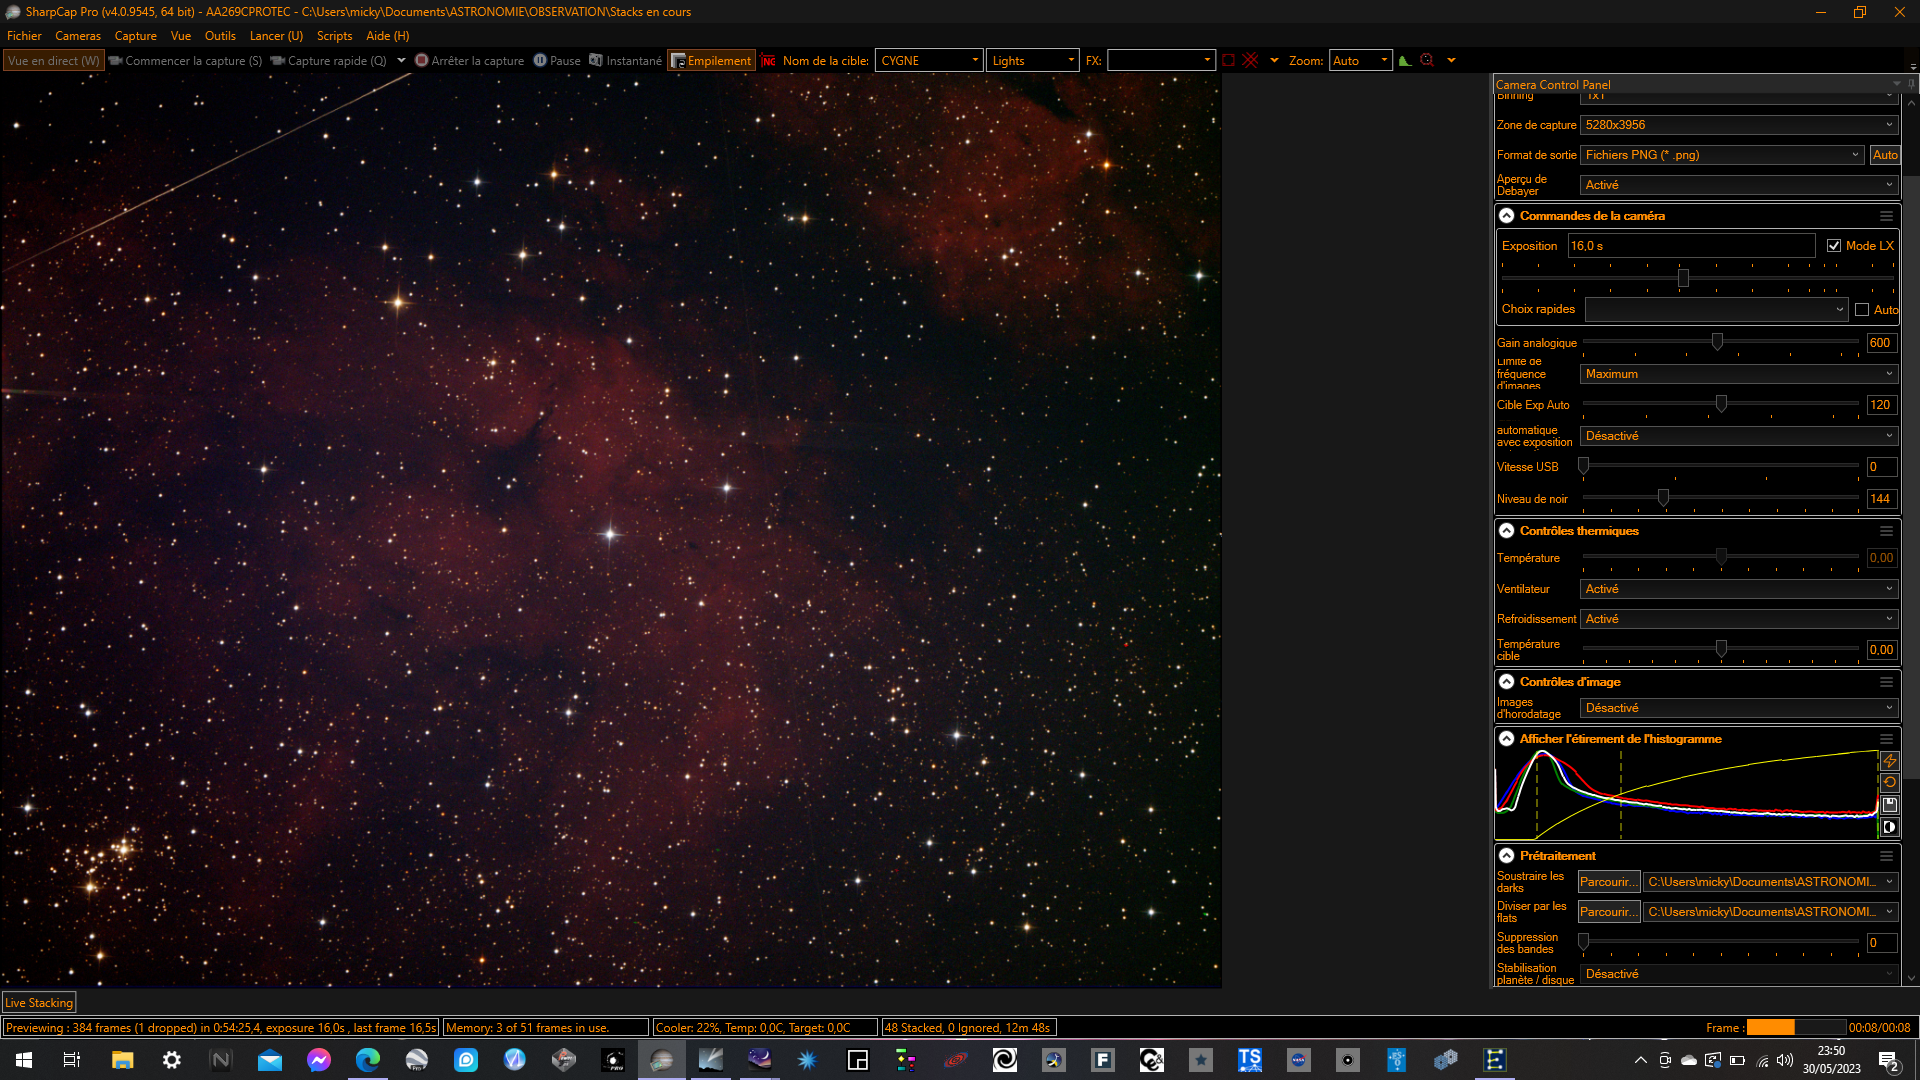Click Parcourir for Diviser par les flats

click(x=1609, y=912)
